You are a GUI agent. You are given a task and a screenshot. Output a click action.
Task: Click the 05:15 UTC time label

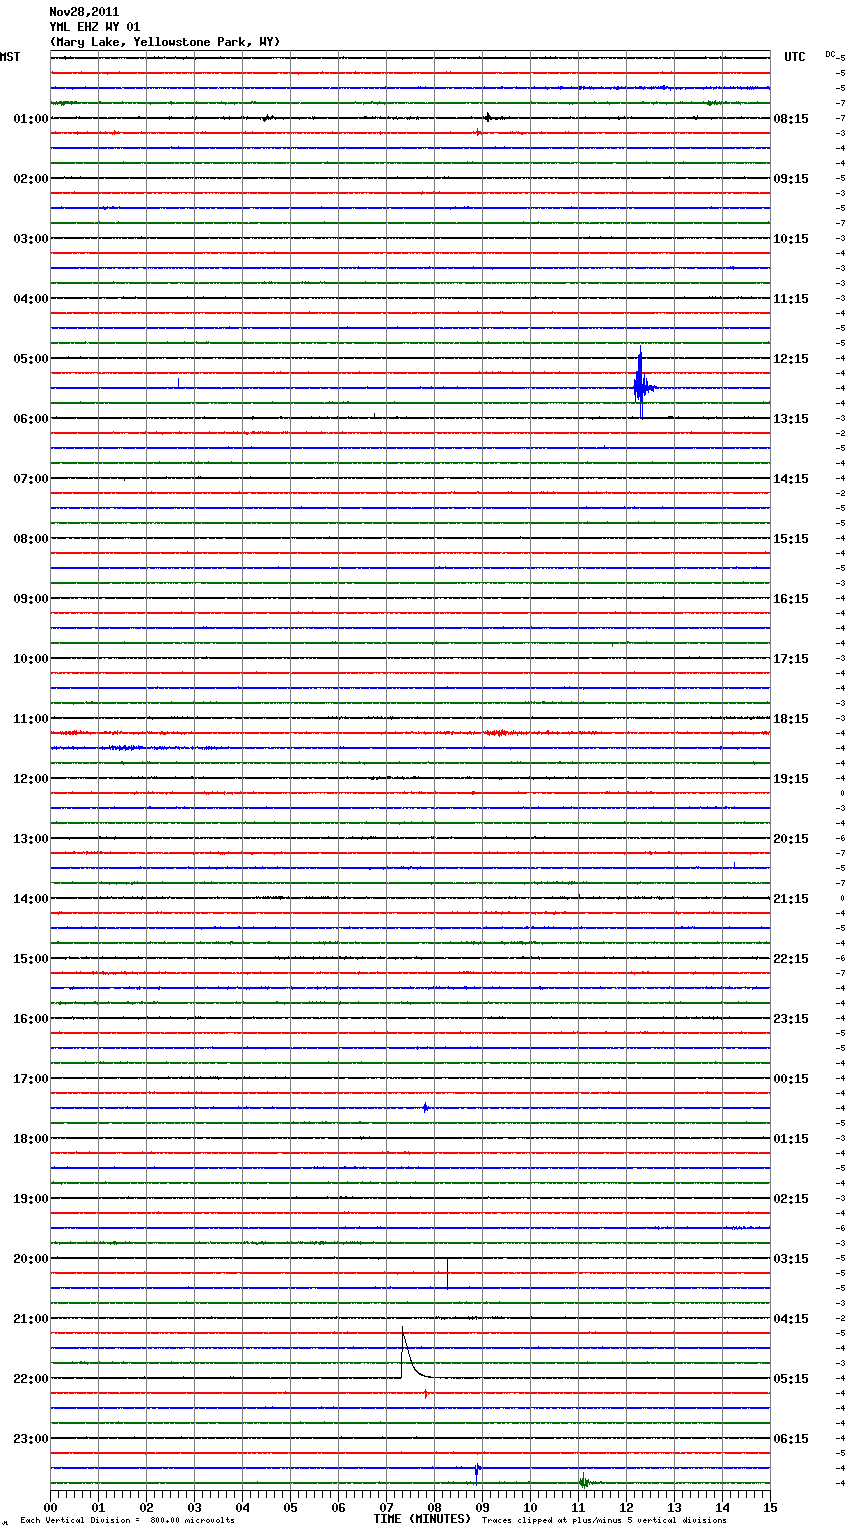791,1379
